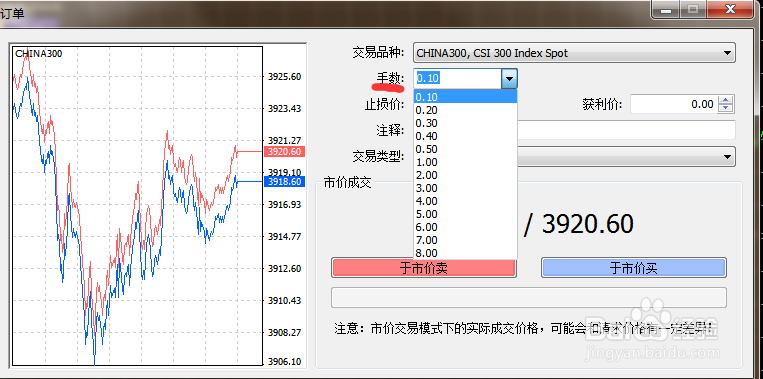Decrease 获利价 with the down stepper arrow
The height and width of the screenshot is (379, 763).
[x=726, y=108]
